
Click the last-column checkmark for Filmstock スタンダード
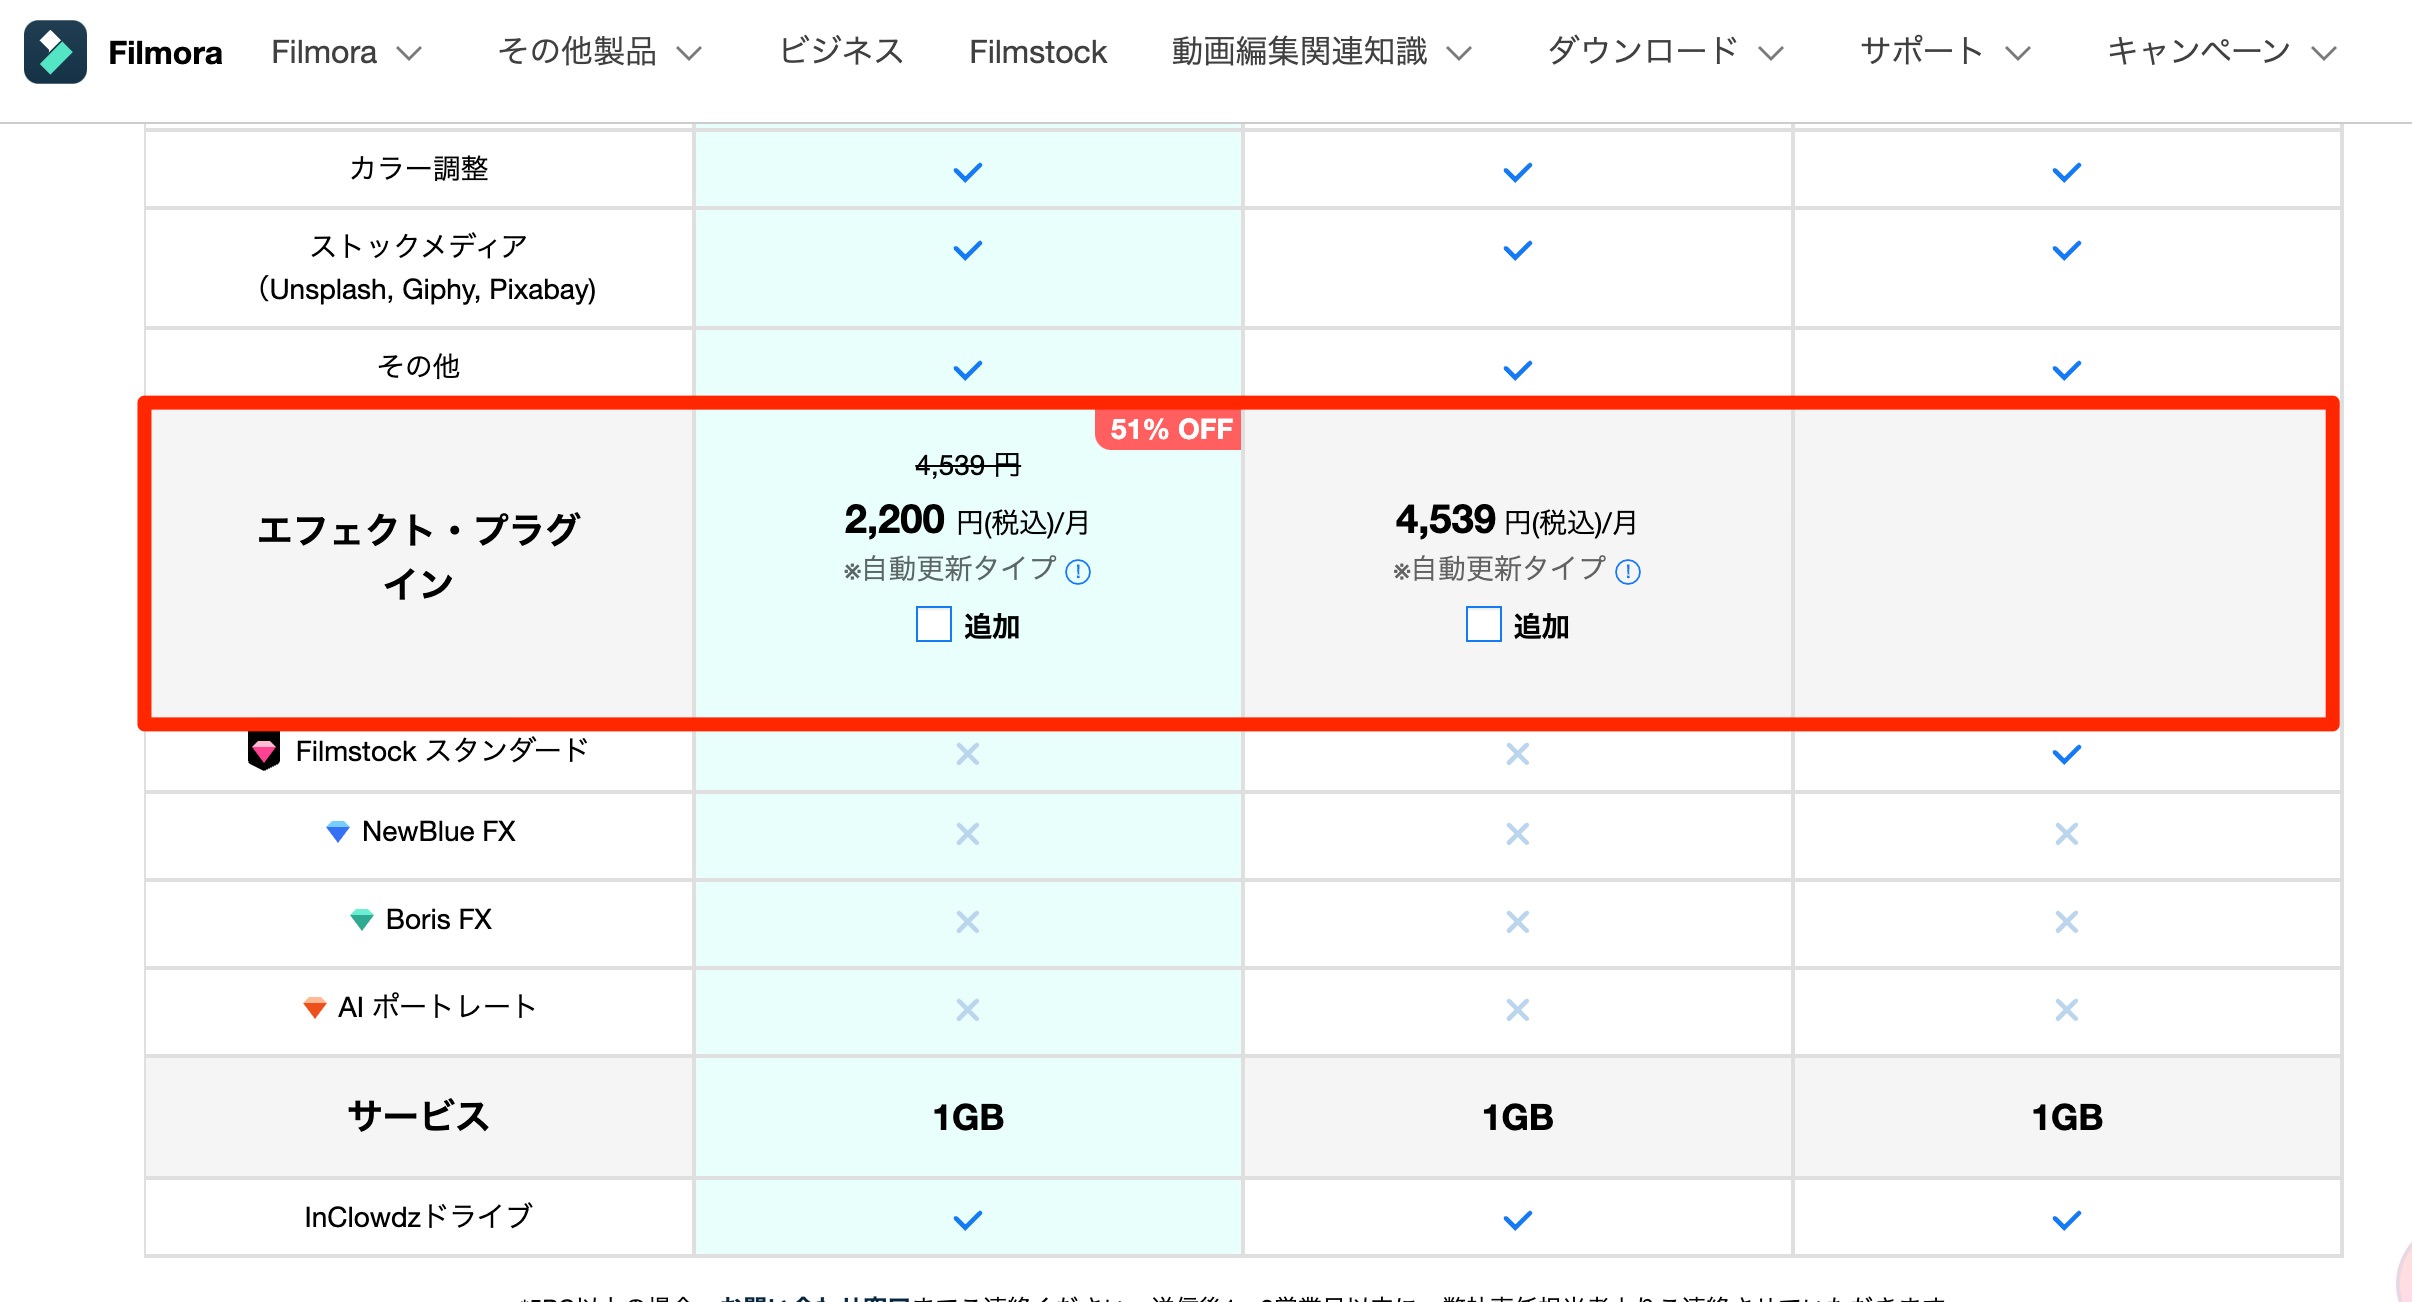point(2067,754)
